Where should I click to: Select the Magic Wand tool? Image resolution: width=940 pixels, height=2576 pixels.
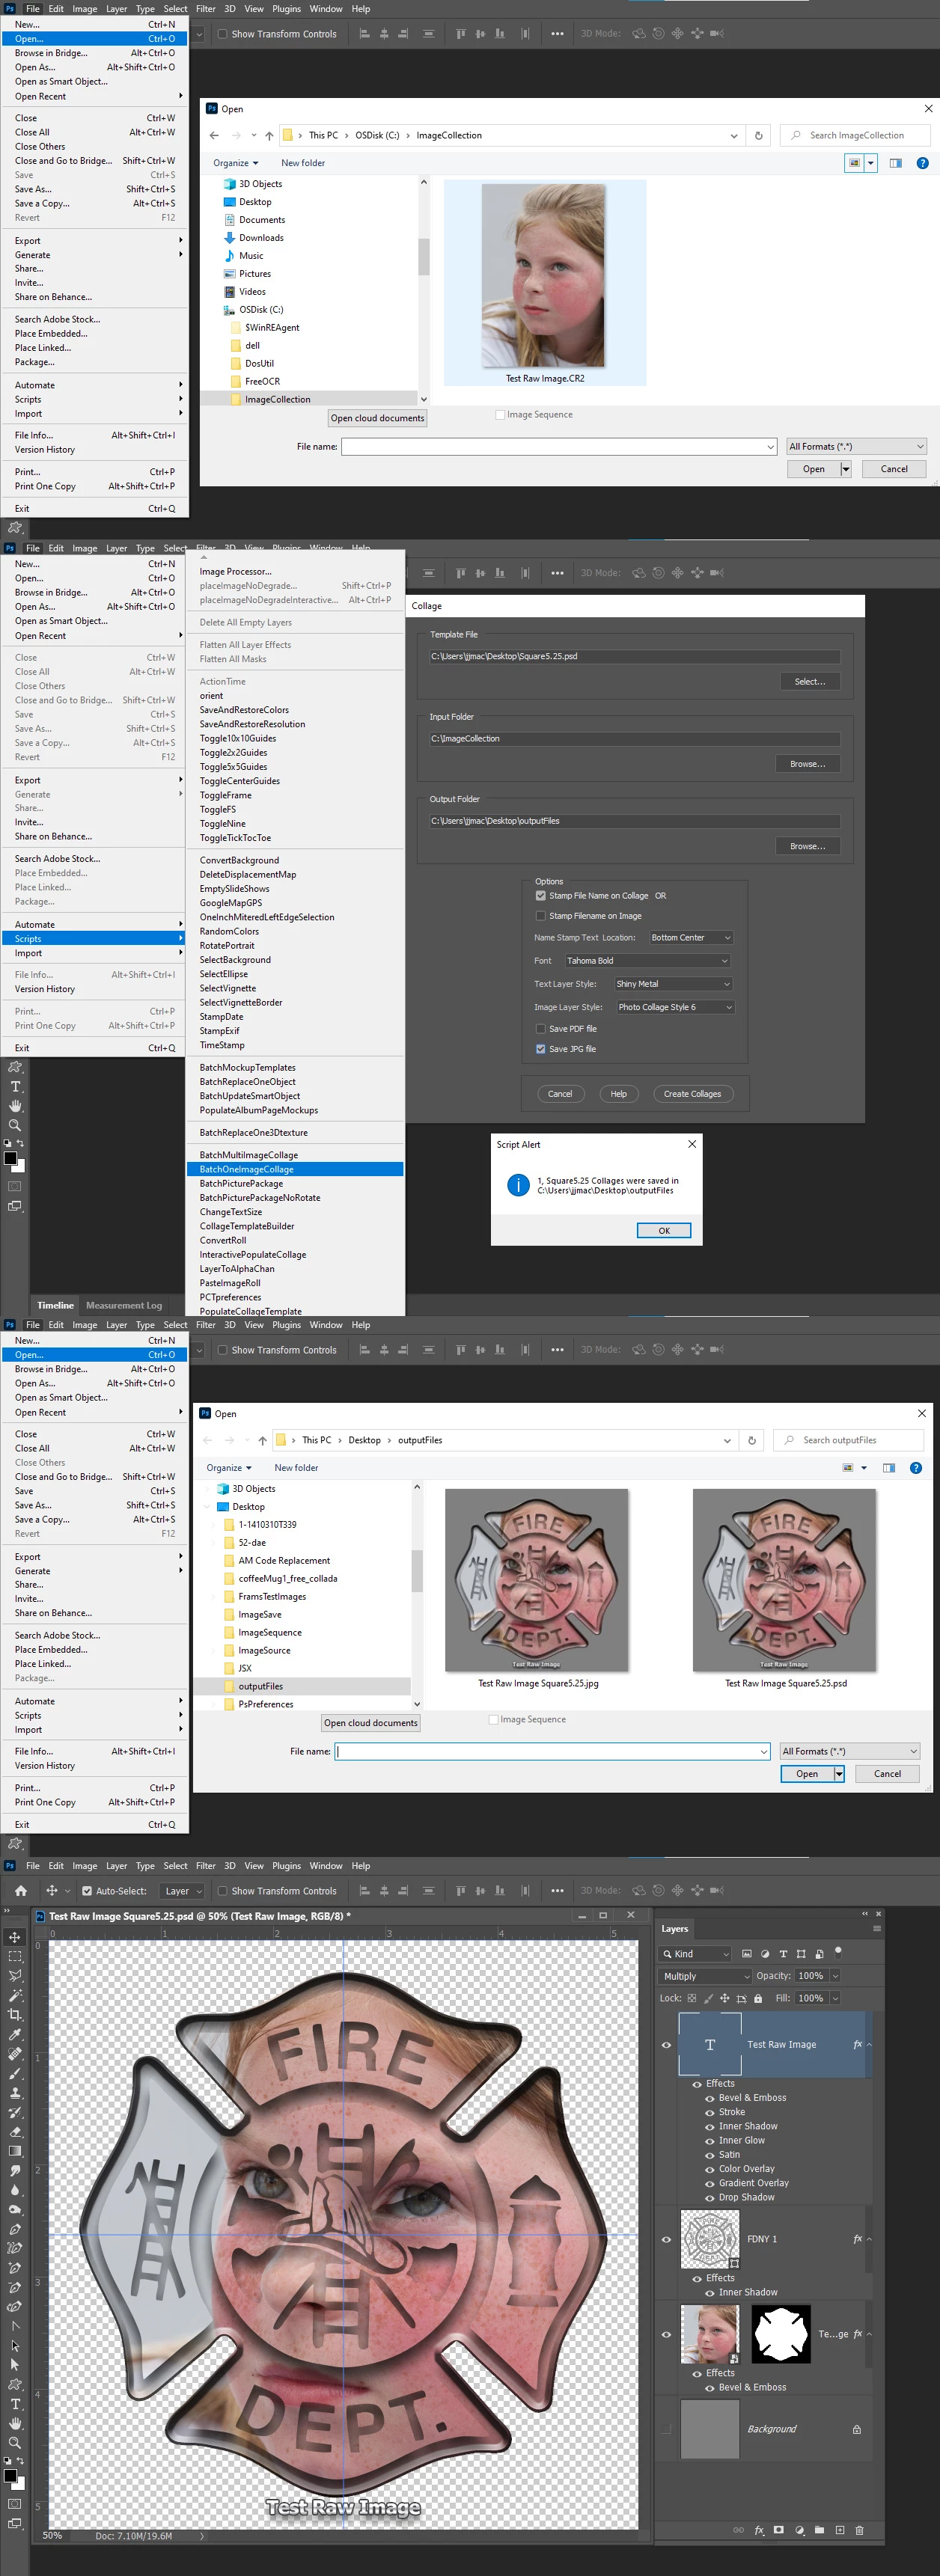click(15, 1995)
